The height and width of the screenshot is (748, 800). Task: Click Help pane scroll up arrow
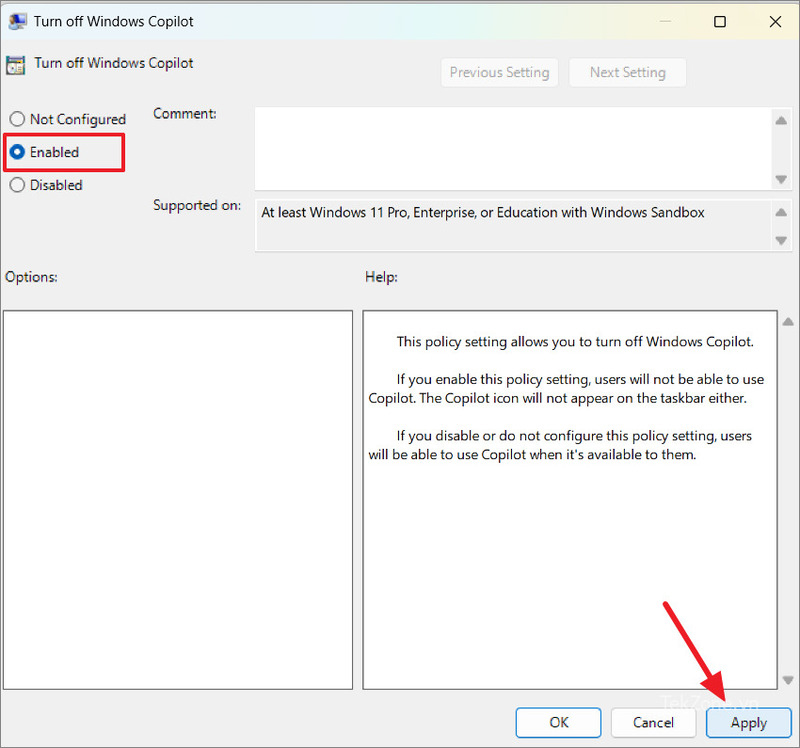[x=788, y=321]
